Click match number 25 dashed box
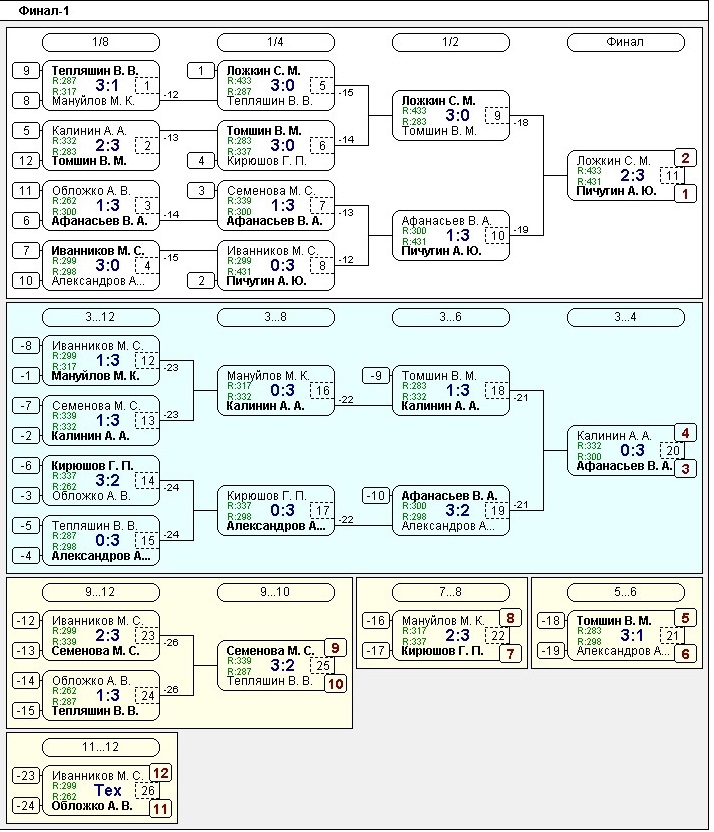The width and height of the screenshot is (714, 832). (323, 666)
